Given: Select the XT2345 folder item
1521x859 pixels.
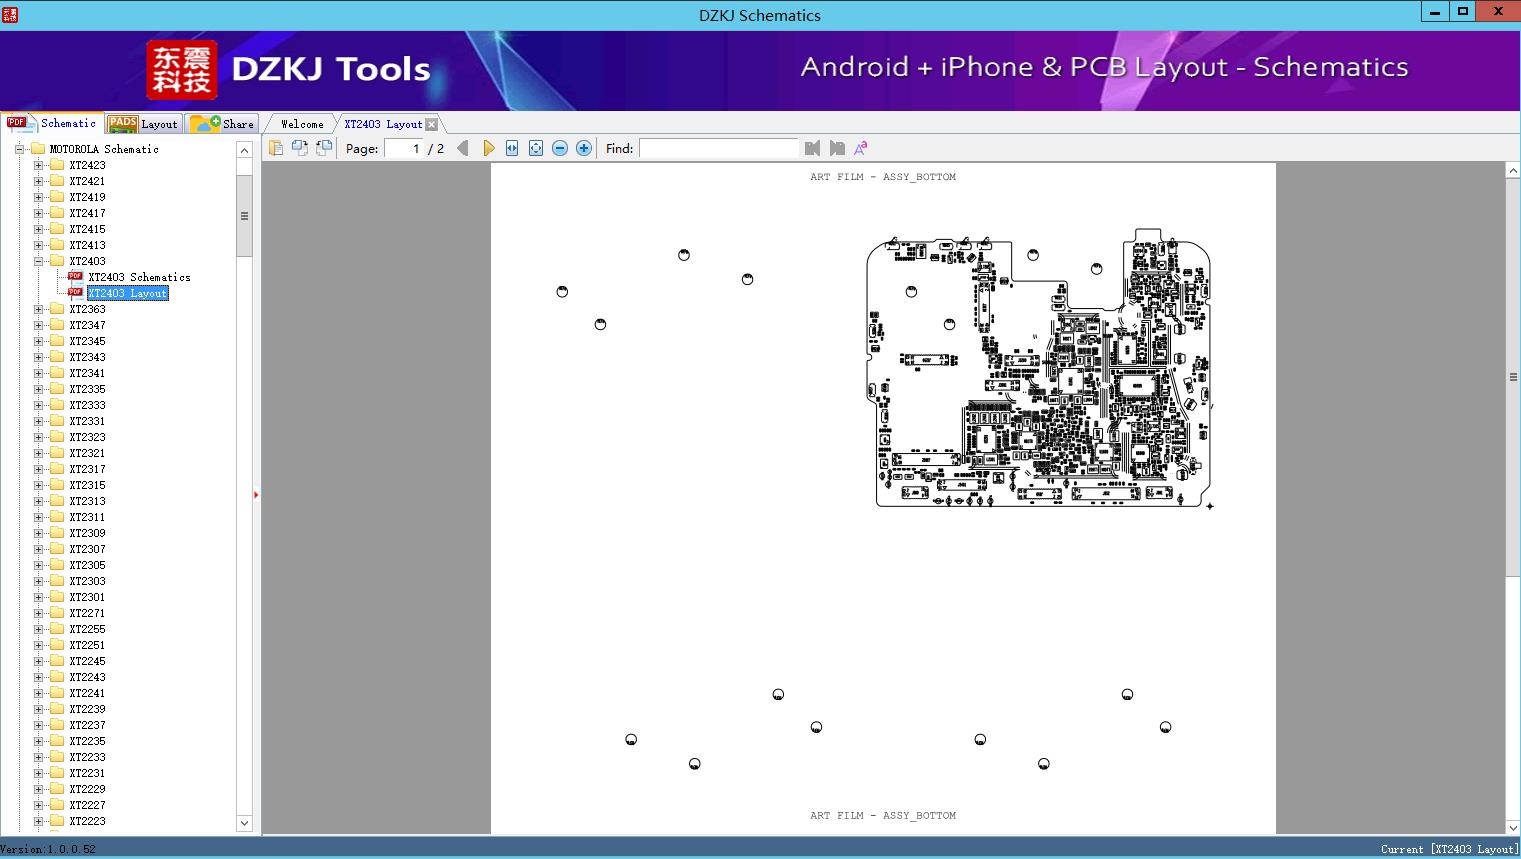Looking at the screenshot, I should coord(87,341).
